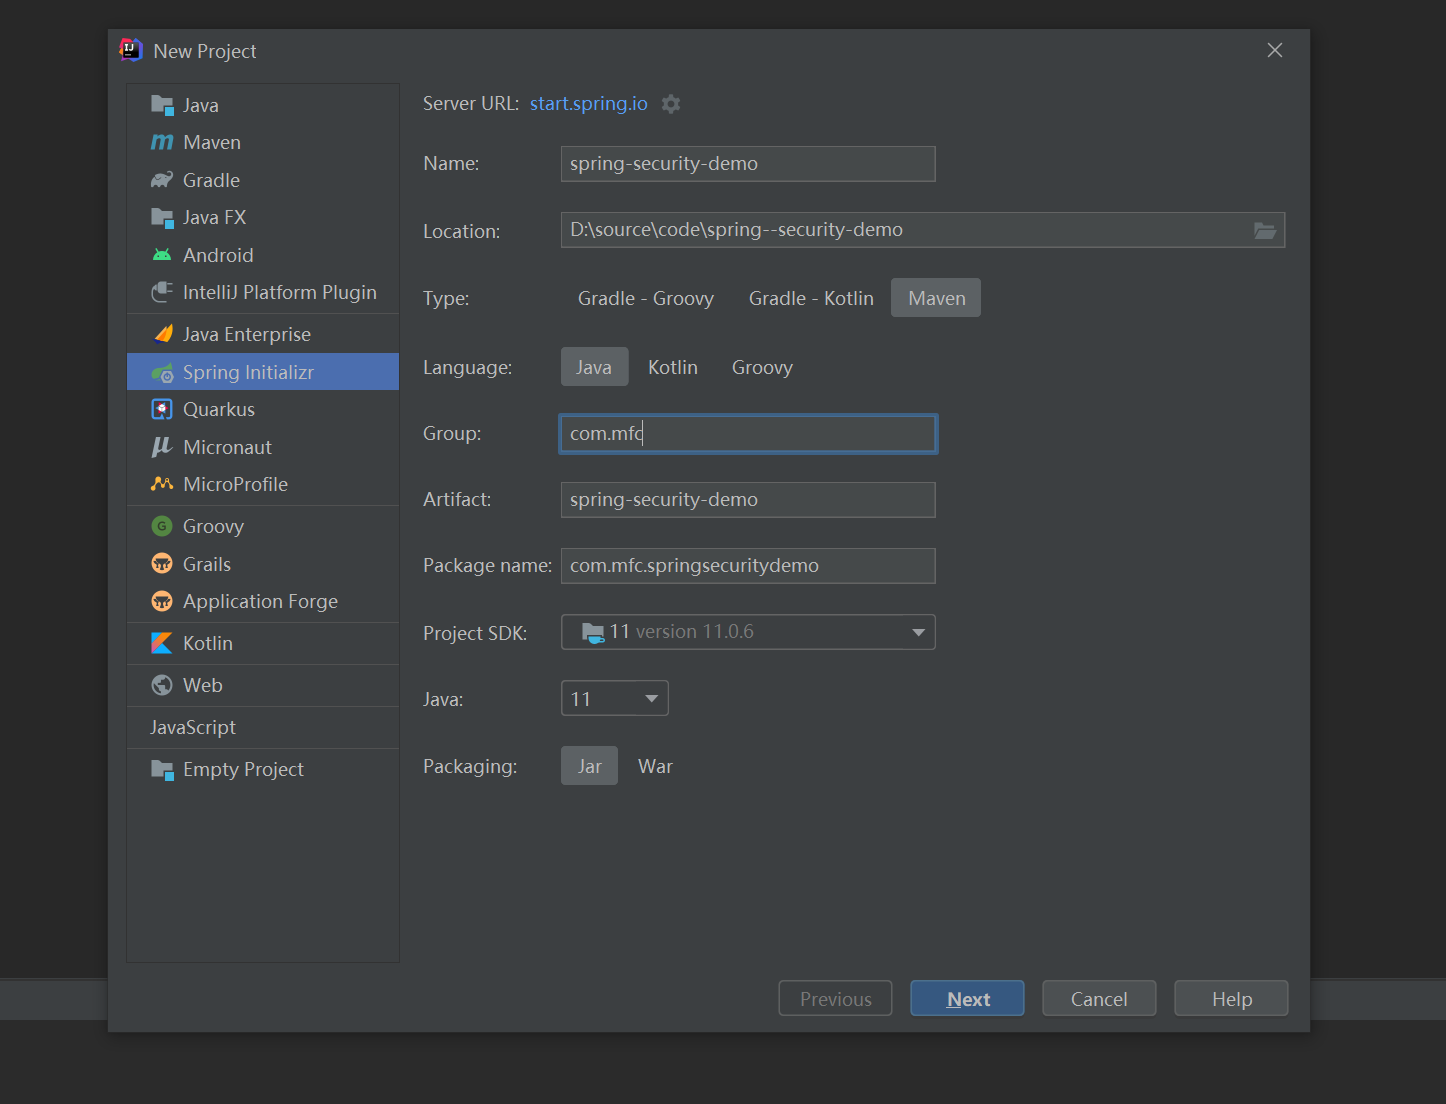Click the Java Enterprise flame icon
The height and width of the screenshot is (1104, 1446).
click(x=162, y=334)
